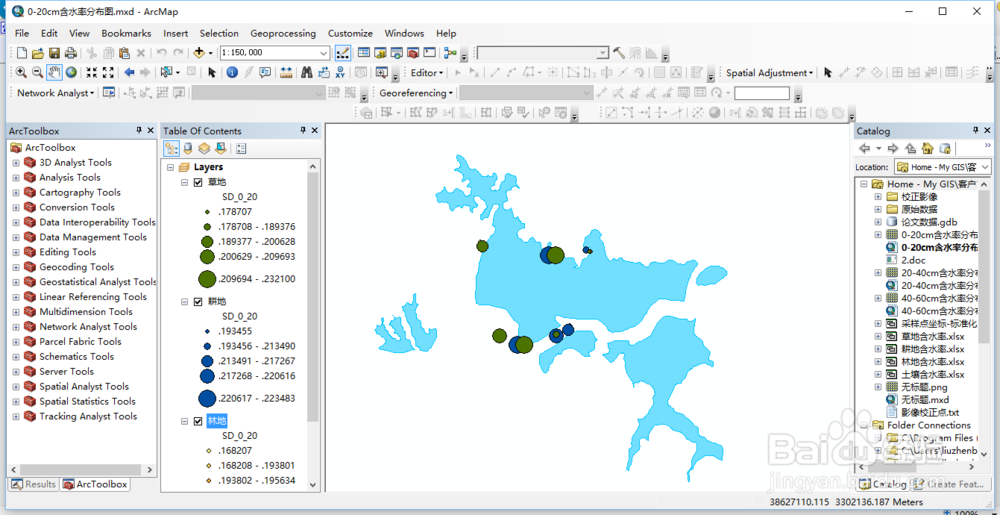
Task: Click green symbol for .189377 - .200628
Action: pos(207,242)
